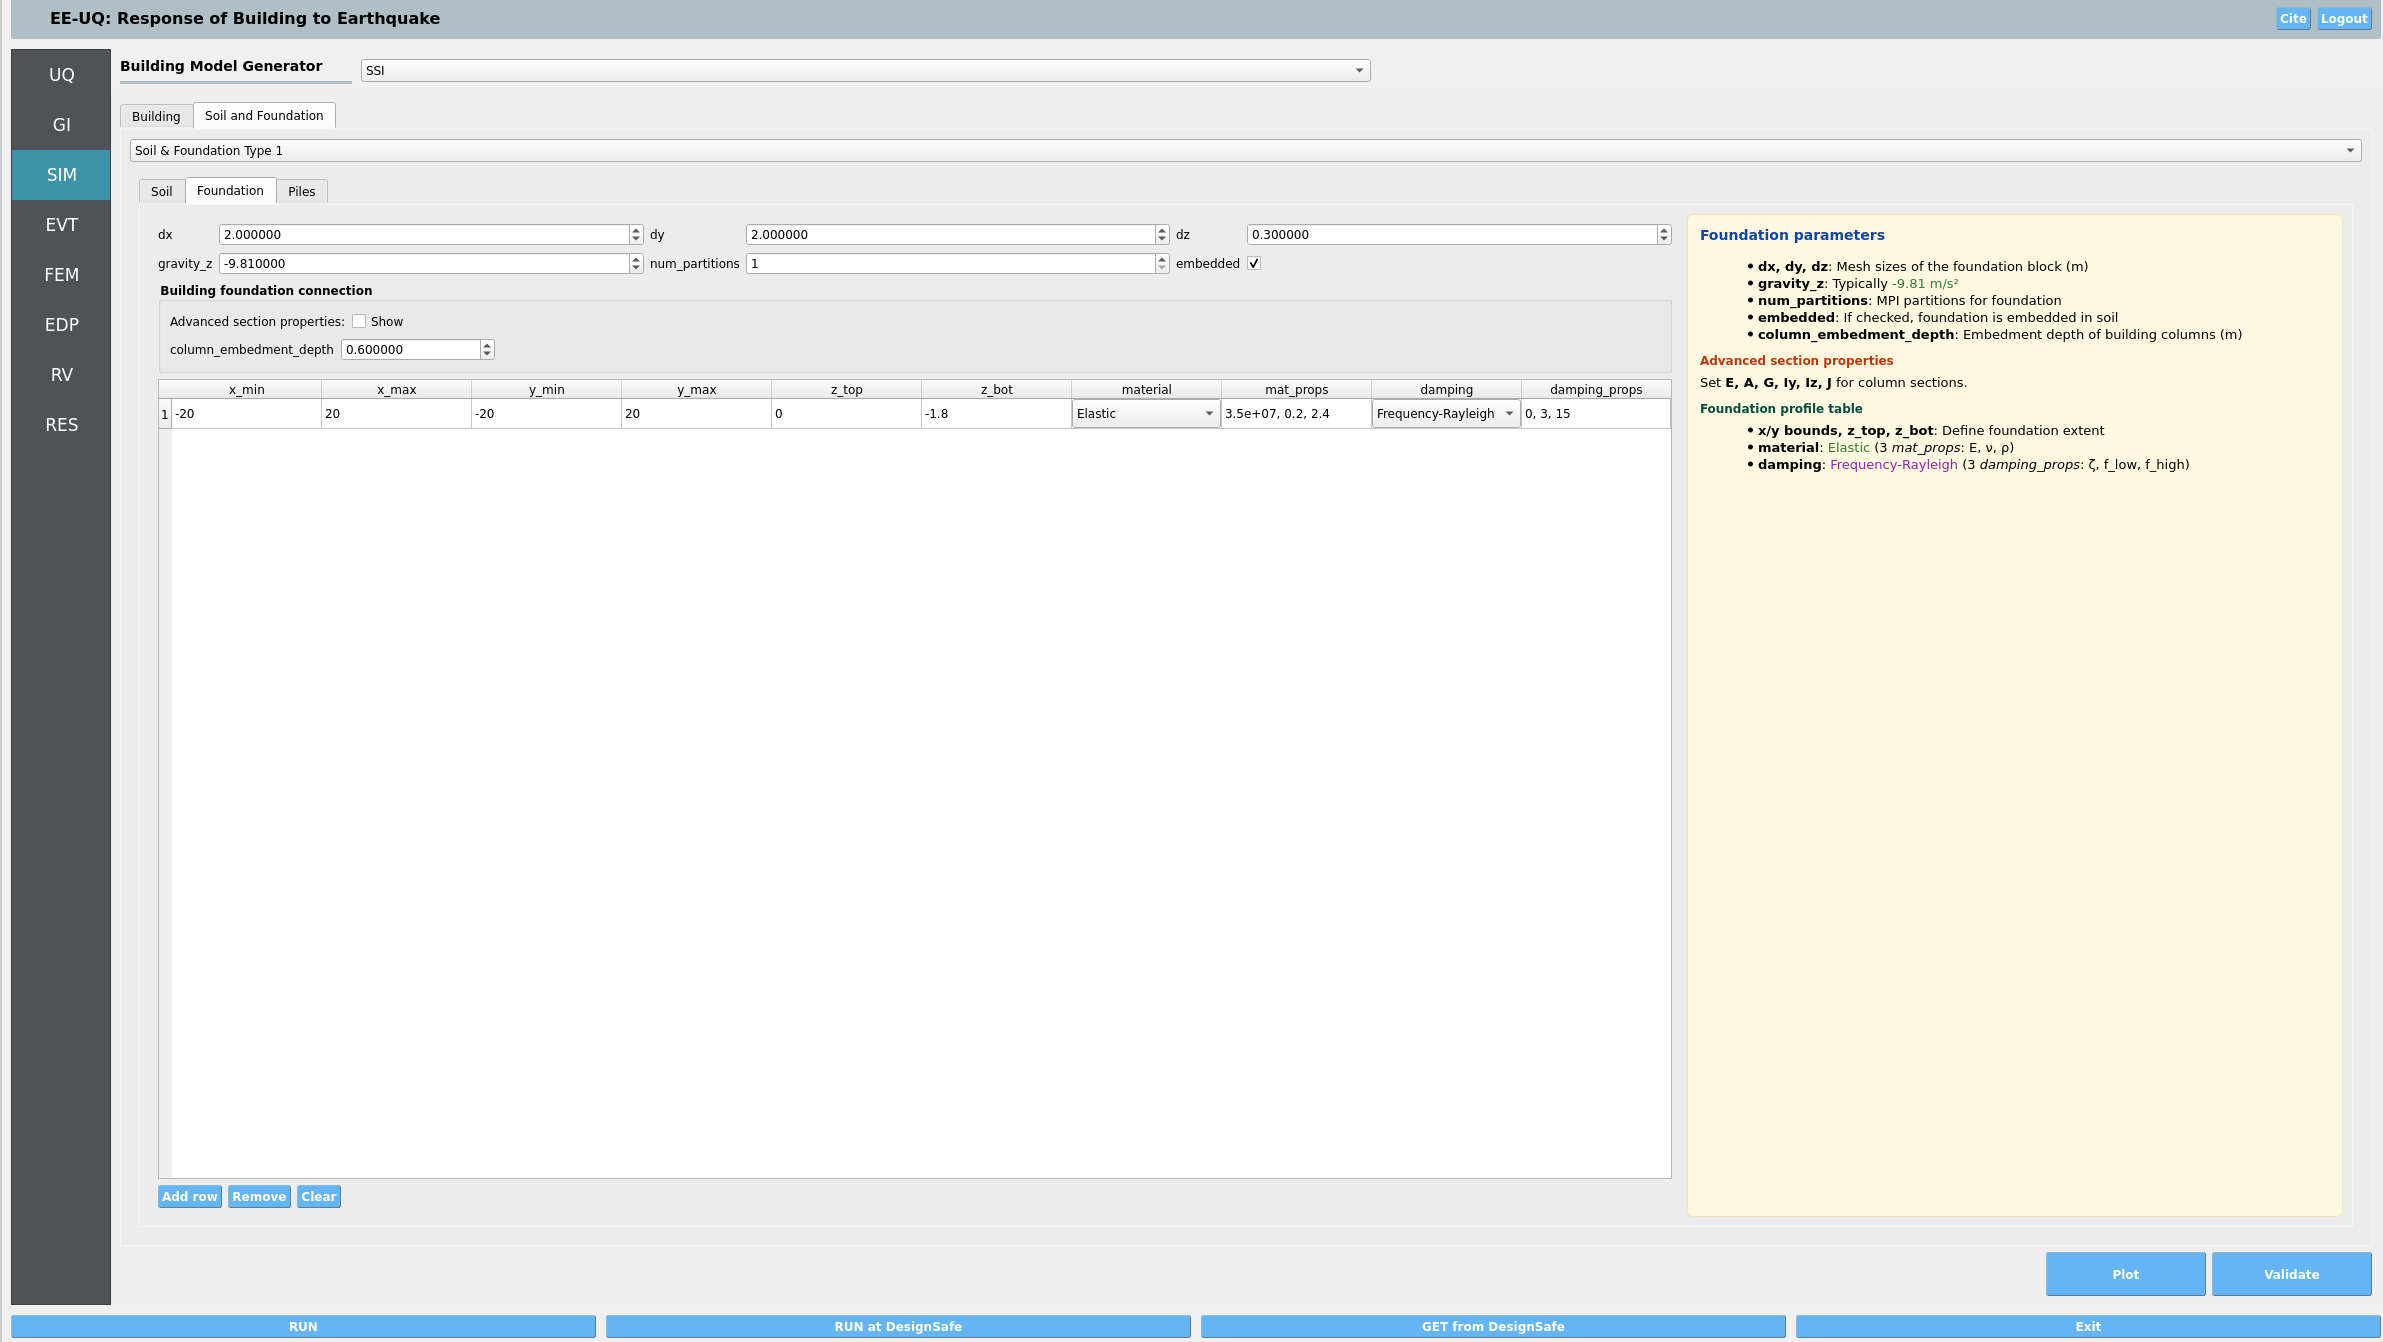Uncheck the embedded checkbox
Image resolution: width=2383 pixels, height=1342 pixels.
[x=1253, y=264]
